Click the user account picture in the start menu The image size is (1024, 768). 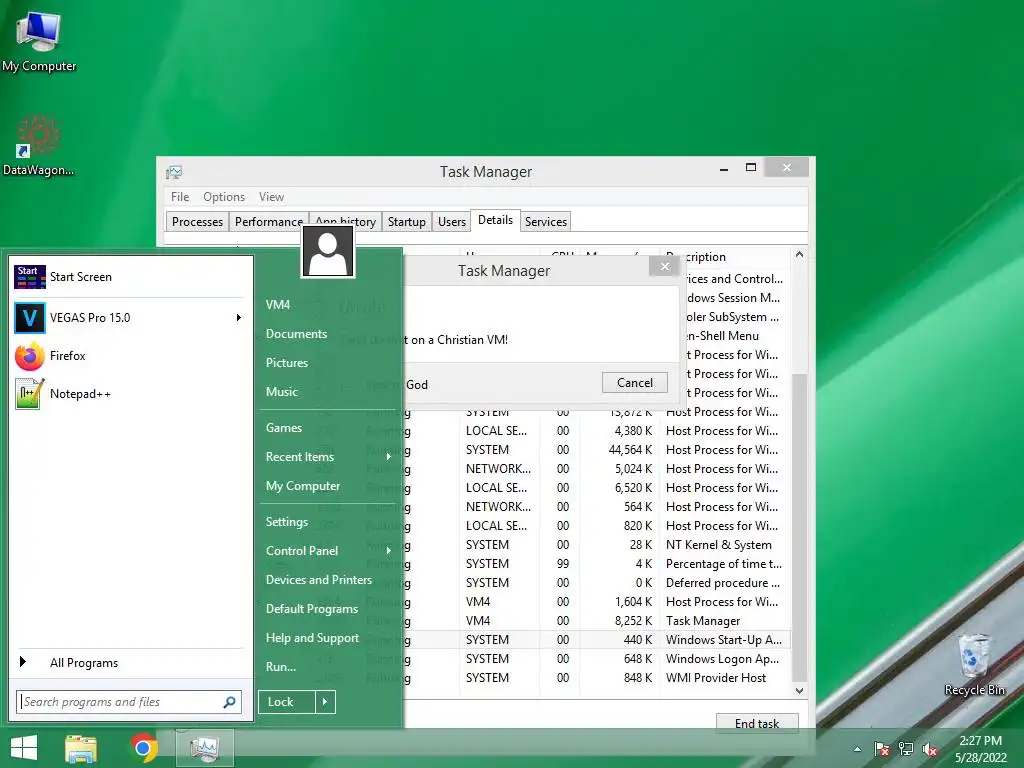click(x=328, y=251)
